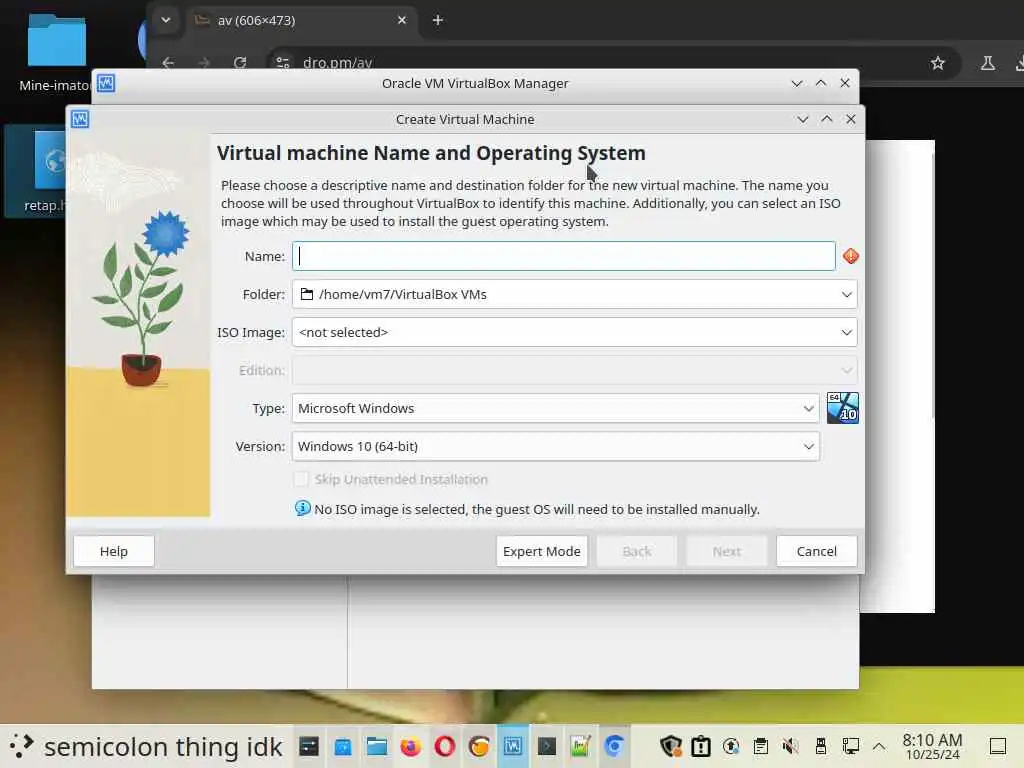Screen dimensions: 1024x768
Task: Click the muted volume tray icon
Action: coord(790,746)
